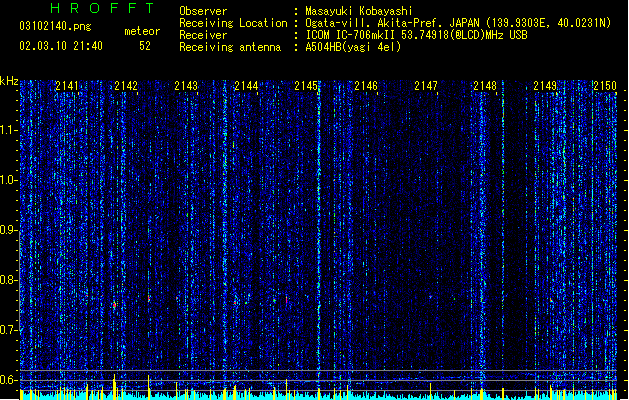Click the 2145 time marker

[306, 86]
